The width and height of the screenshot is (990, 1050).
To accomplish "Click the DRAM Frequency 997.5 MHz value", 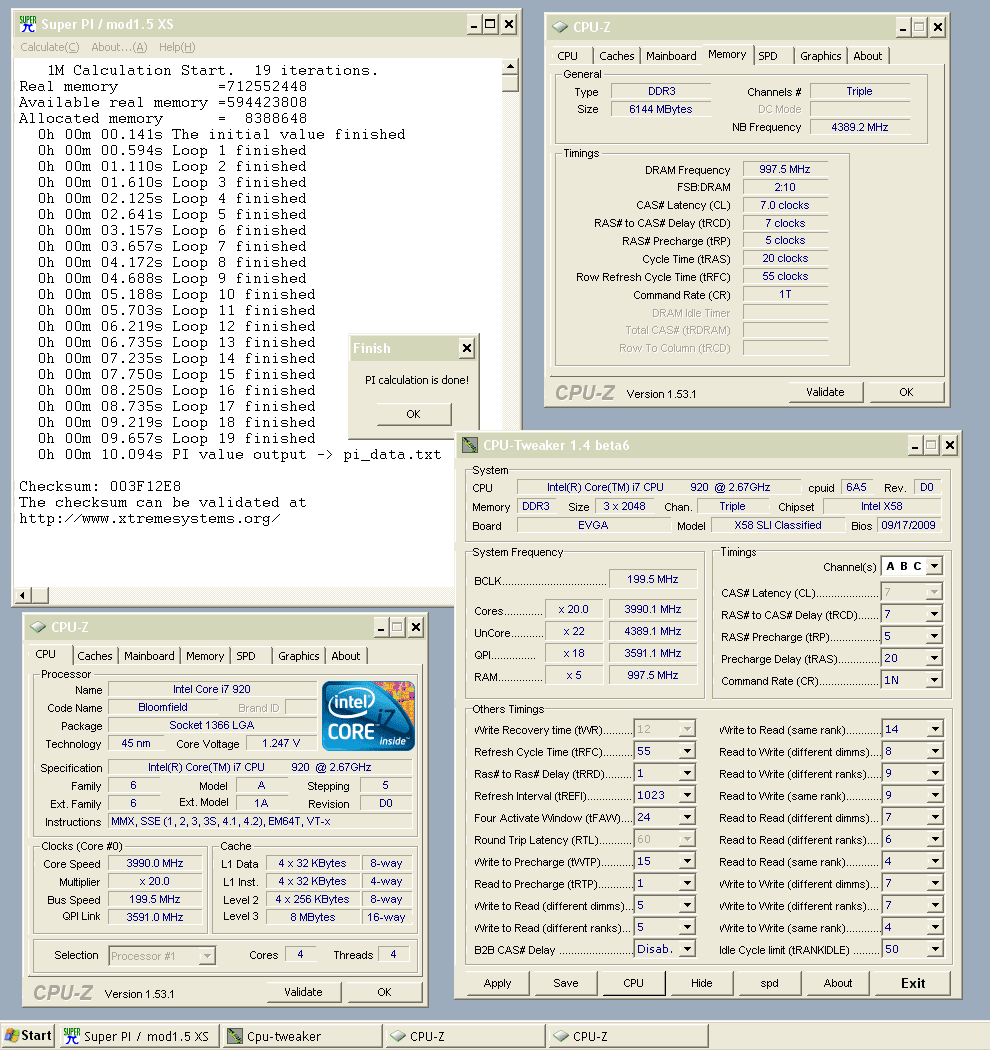I will 785,169.
